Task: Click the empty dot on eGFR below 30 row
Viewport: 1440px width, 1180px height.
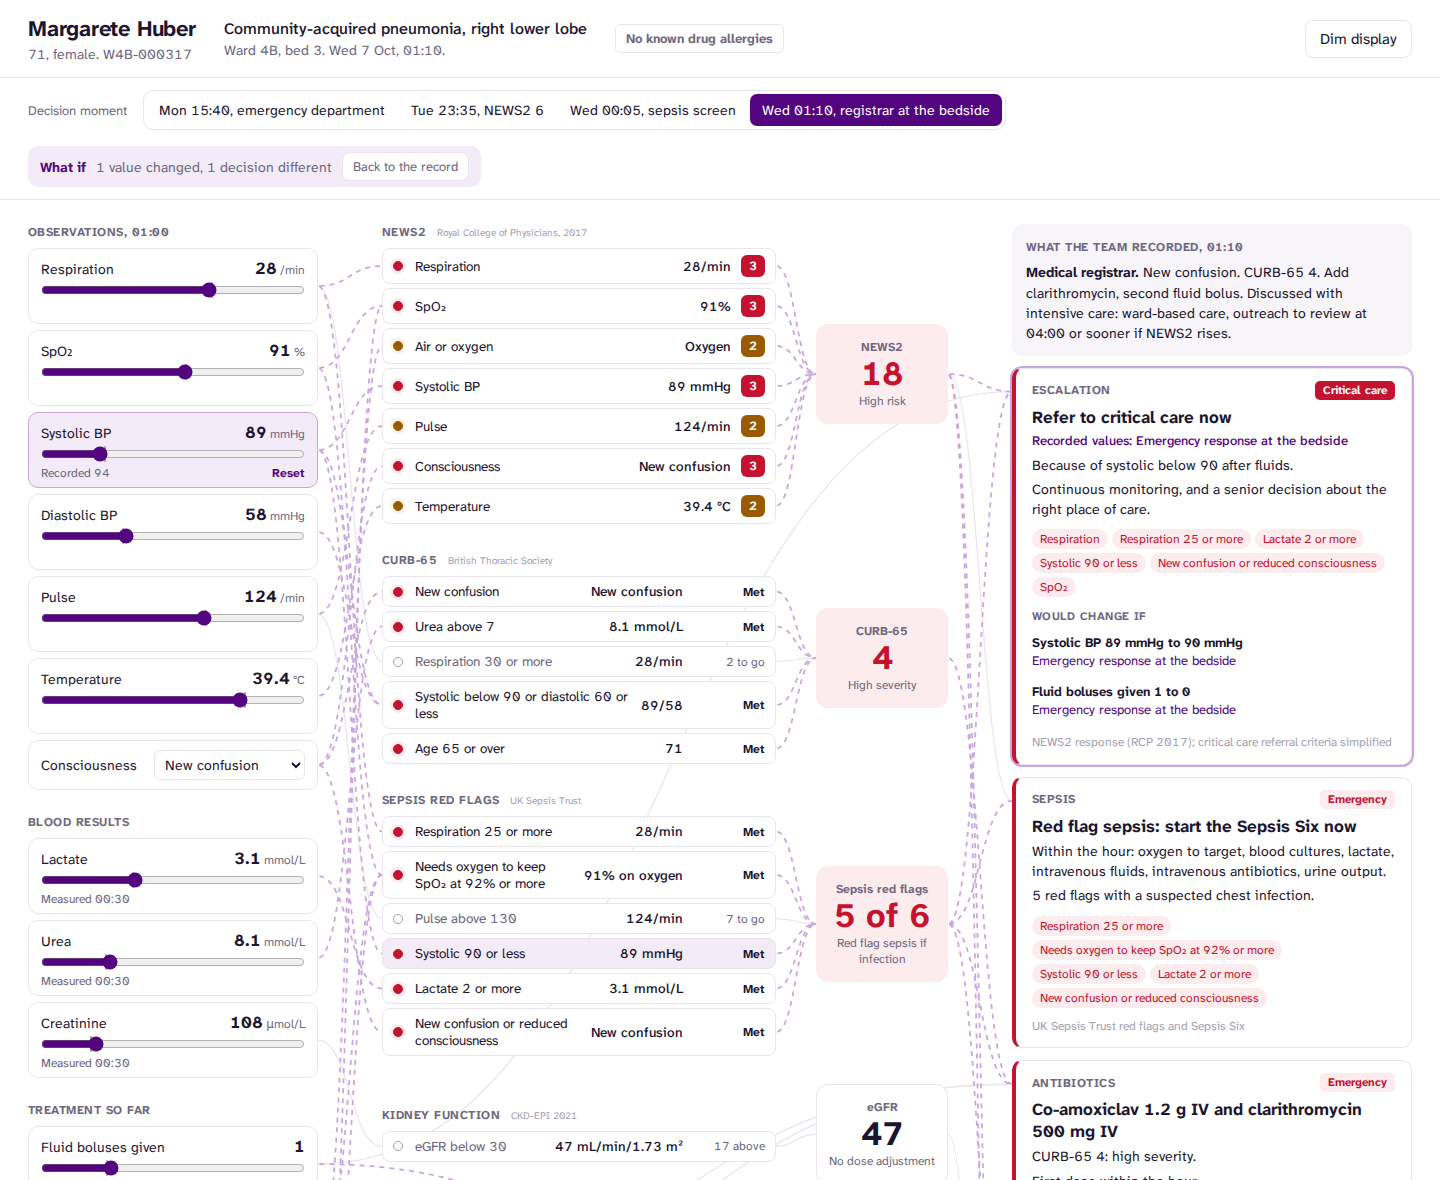Action: coord(398,1147)
